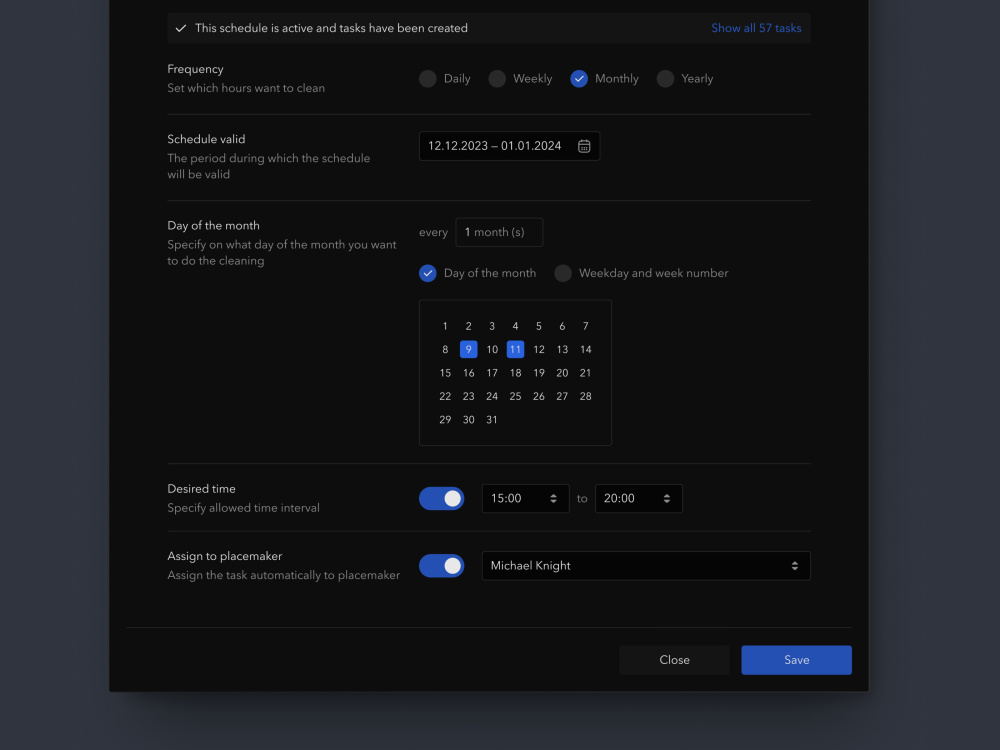The width and height of the screenshot is (1000, 750).
Task: Select day 8 in the month grid
Action: [445, 349]
